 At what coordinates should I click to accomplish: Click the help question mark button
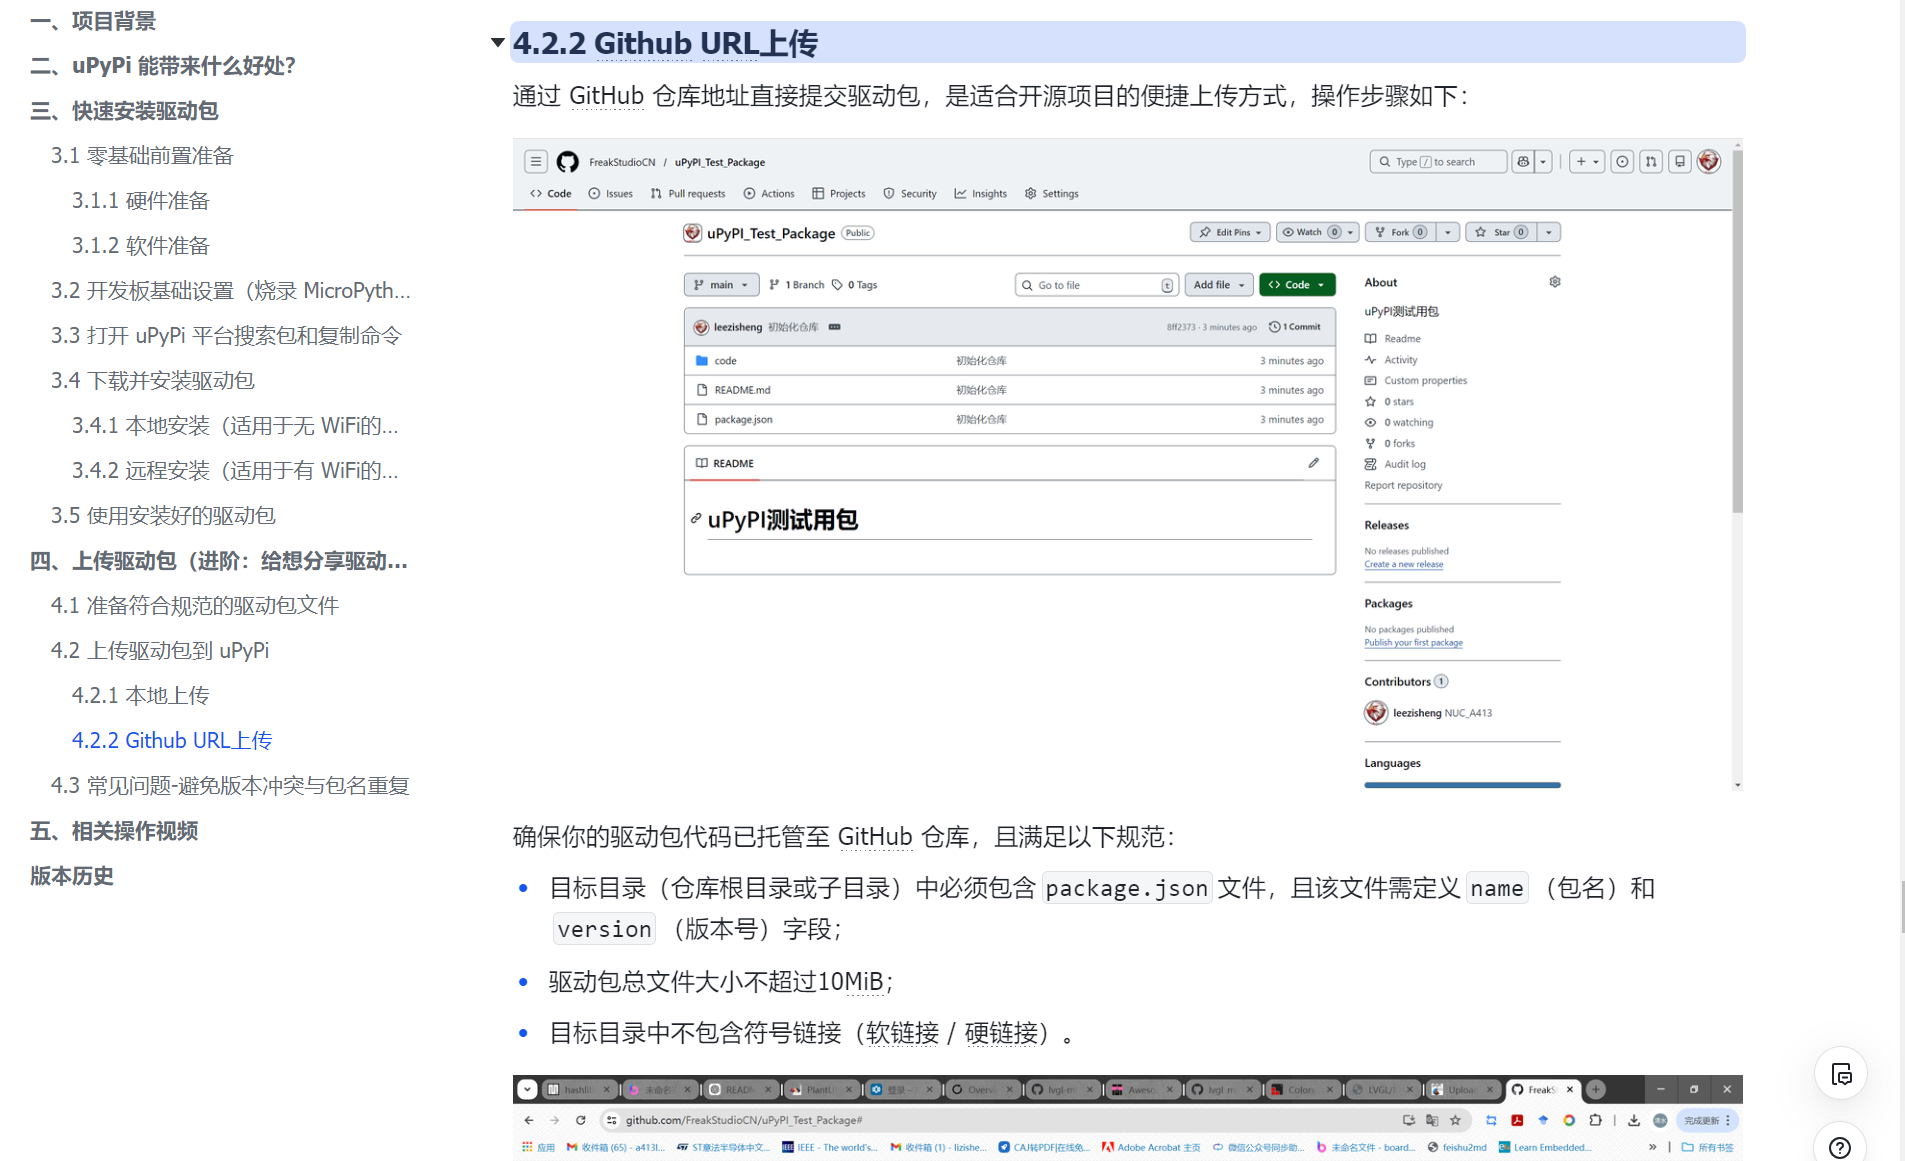[1840, 1146]
